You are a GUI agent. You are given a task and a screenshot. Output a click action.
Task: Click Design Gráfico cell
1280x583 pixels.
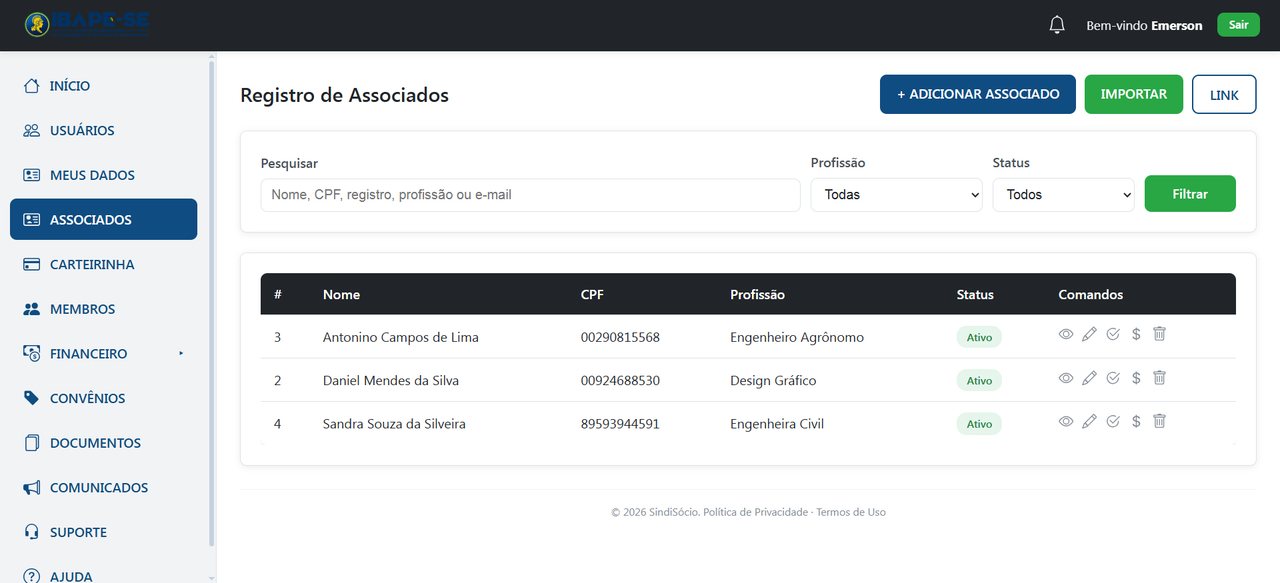(x=773, y=381)
